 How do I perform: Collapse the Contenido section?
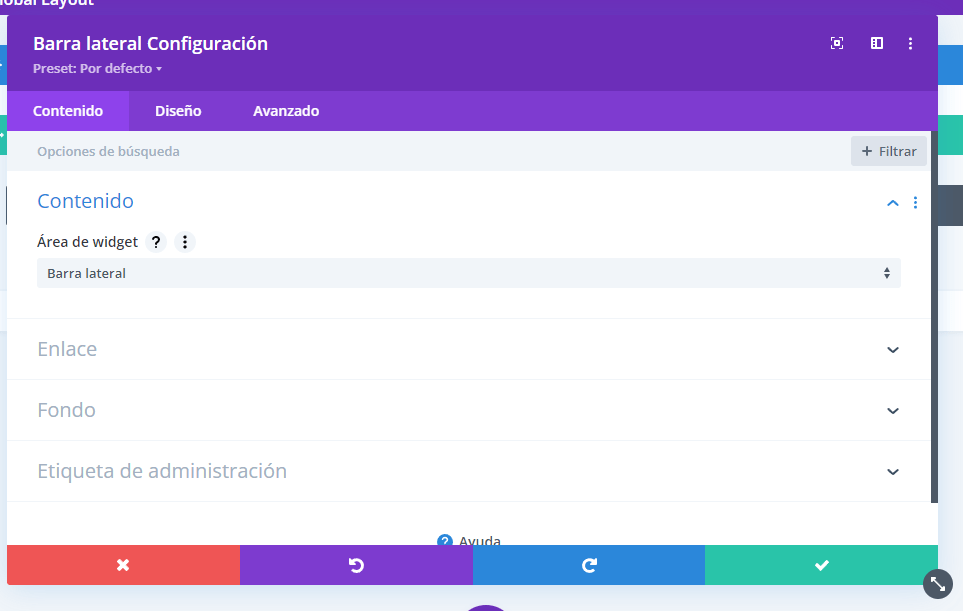pos(893,203)
